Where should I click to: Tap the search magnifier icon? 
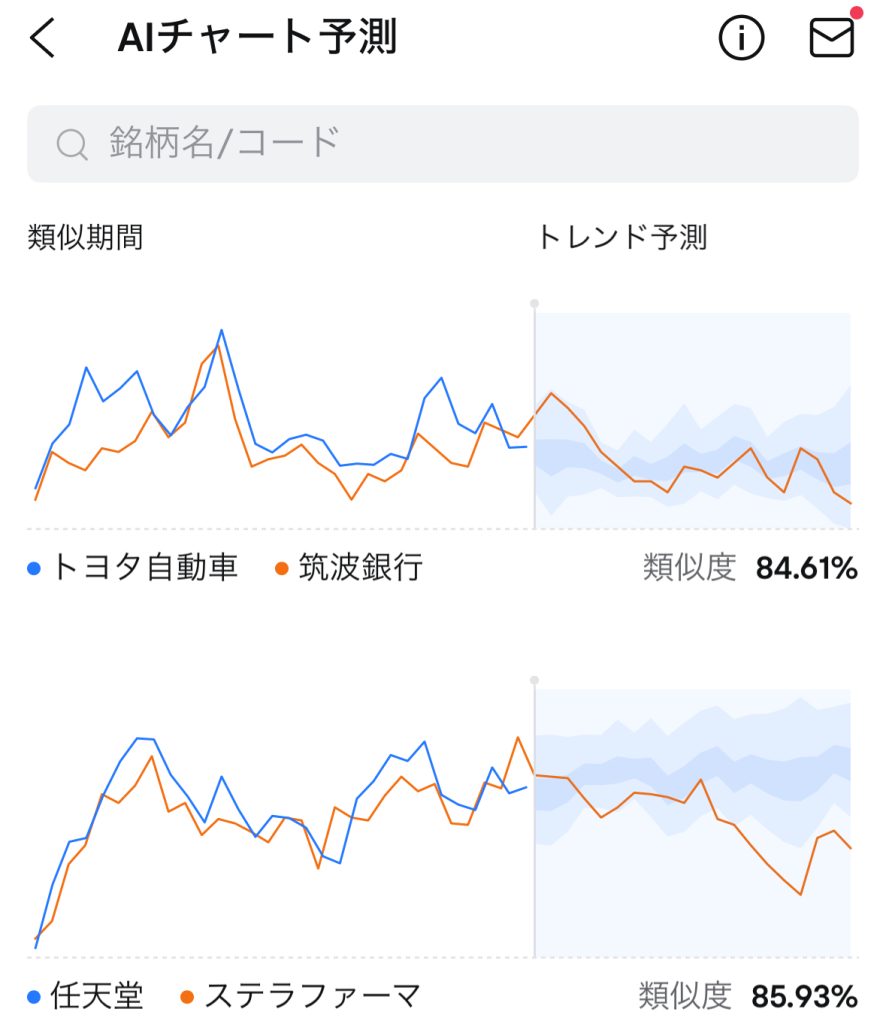point(72,145)
